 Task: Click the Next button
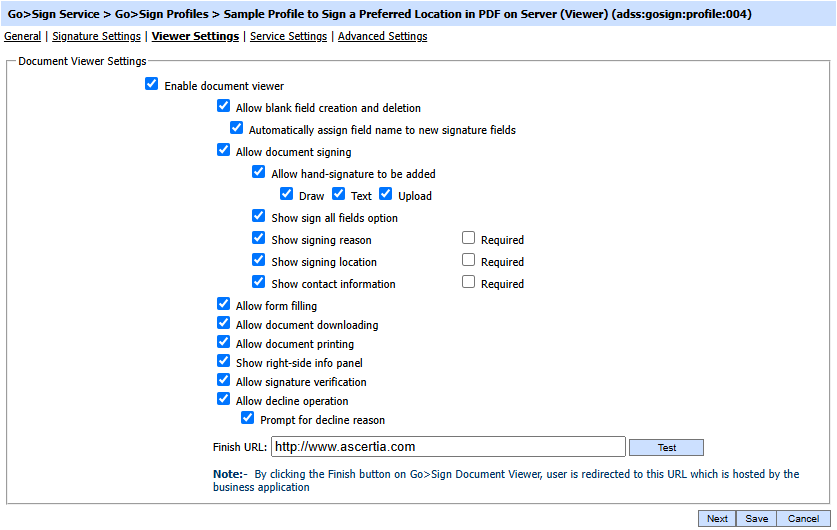[x=717, y=519]
